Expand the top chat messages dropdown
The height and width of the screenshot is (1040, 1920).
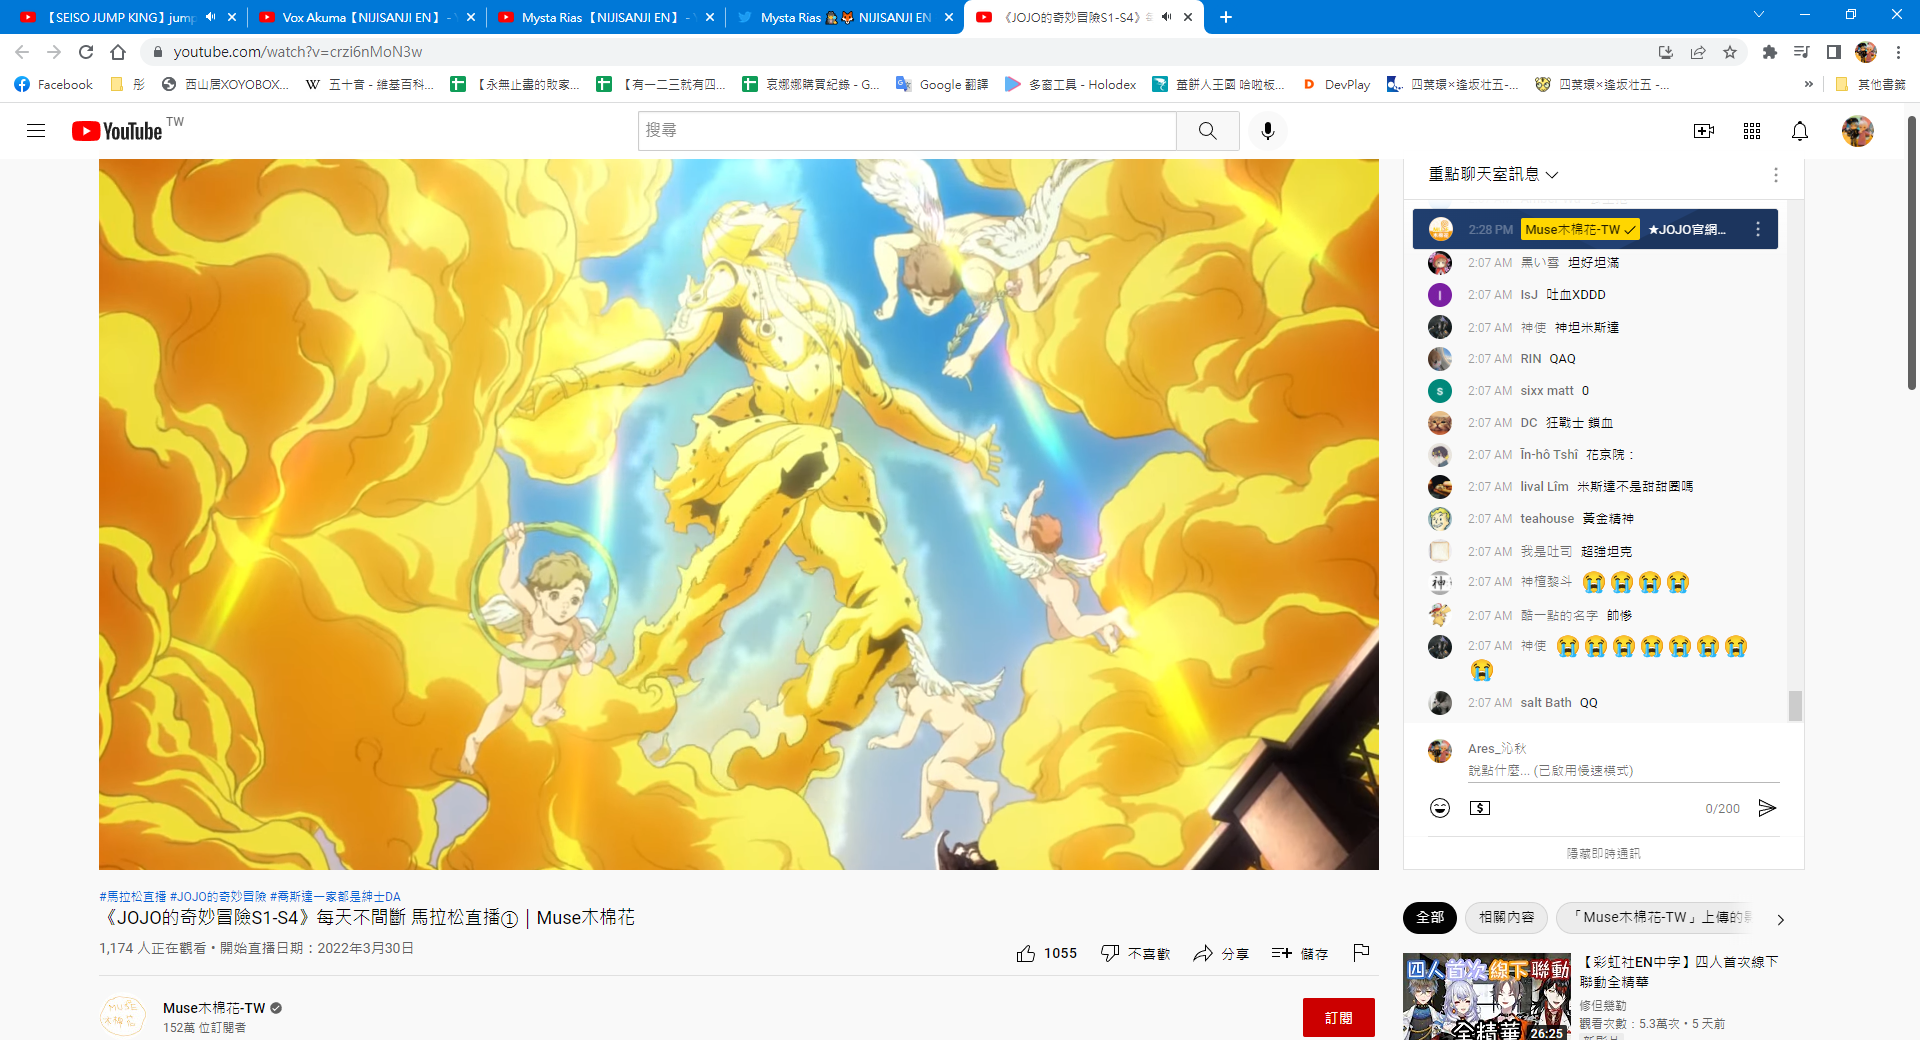tap(1493, 175)
